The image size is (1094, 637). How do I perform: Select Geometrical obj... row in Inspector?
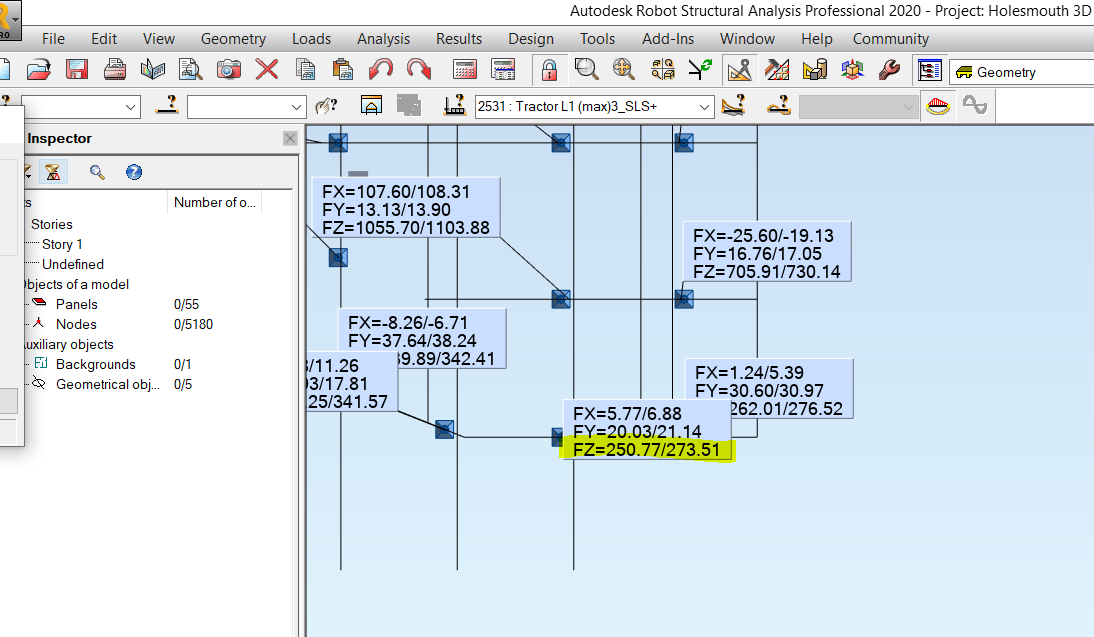tap(107, 384)
